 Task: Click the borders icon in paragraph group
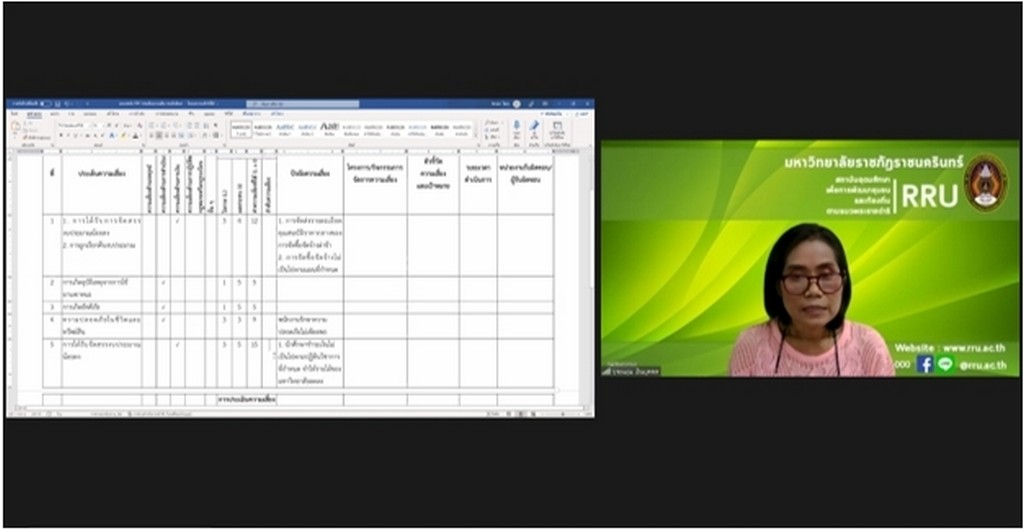216,135
